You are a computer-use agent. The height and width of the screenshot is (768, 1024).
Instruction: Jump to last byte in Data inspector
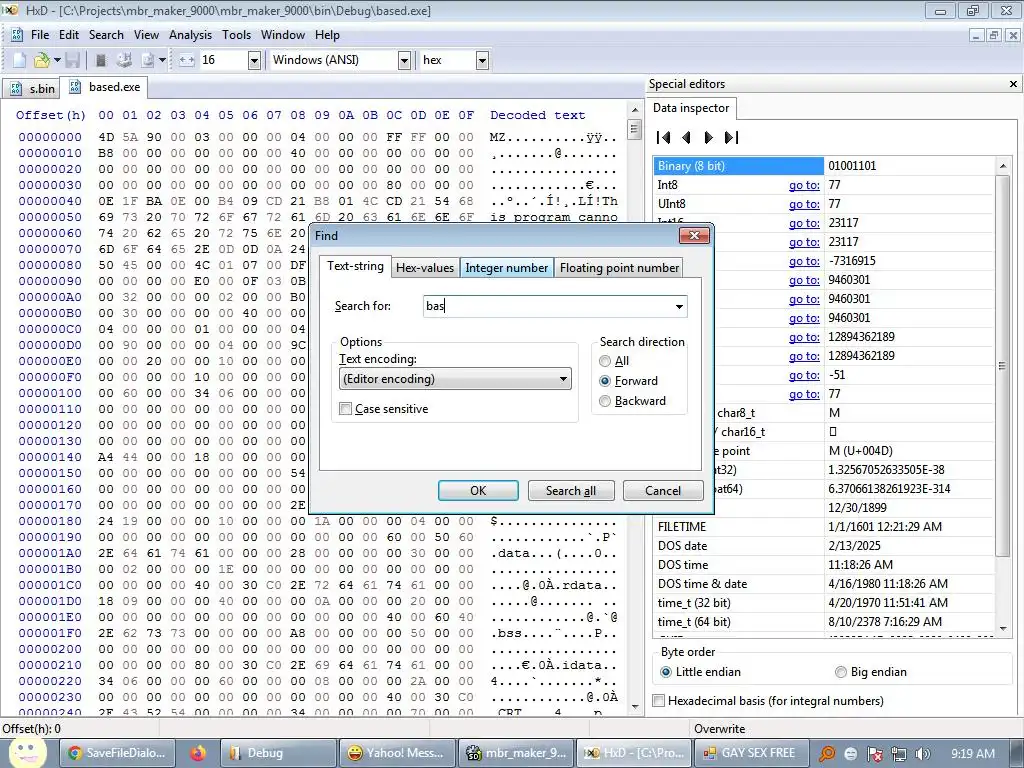731,137
